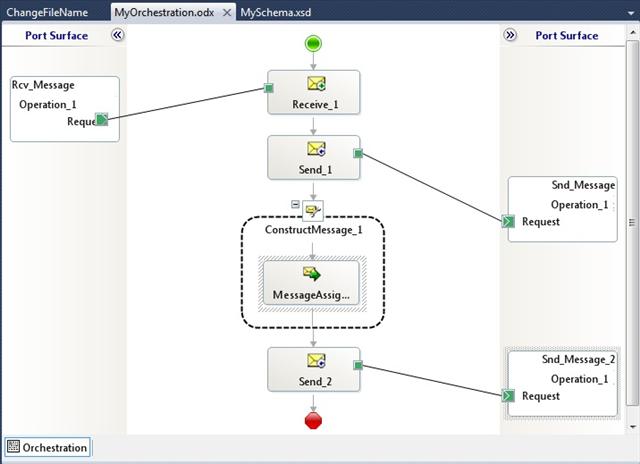The width and height of the screenshot is (640, 464).
Task: Click the Rcv_Message Request port arrow
Action: click(101, 120)
